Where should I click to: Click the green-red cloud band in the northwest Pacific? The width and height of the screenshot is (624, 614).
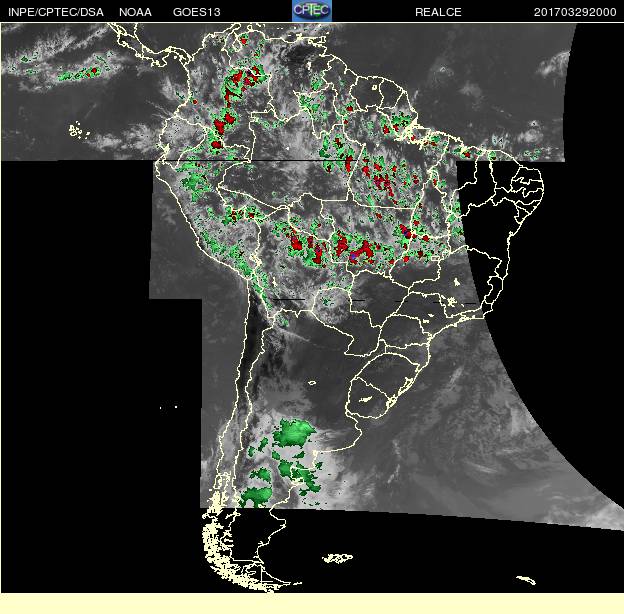click(84, 73)
